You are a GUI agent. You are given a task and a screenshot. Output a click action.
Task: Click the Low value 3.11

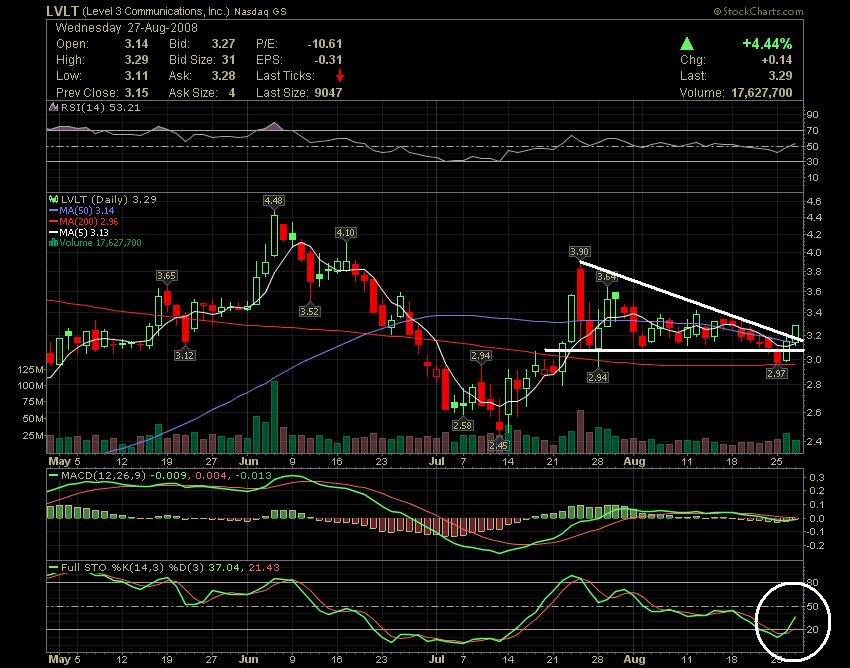click(136, 76)
